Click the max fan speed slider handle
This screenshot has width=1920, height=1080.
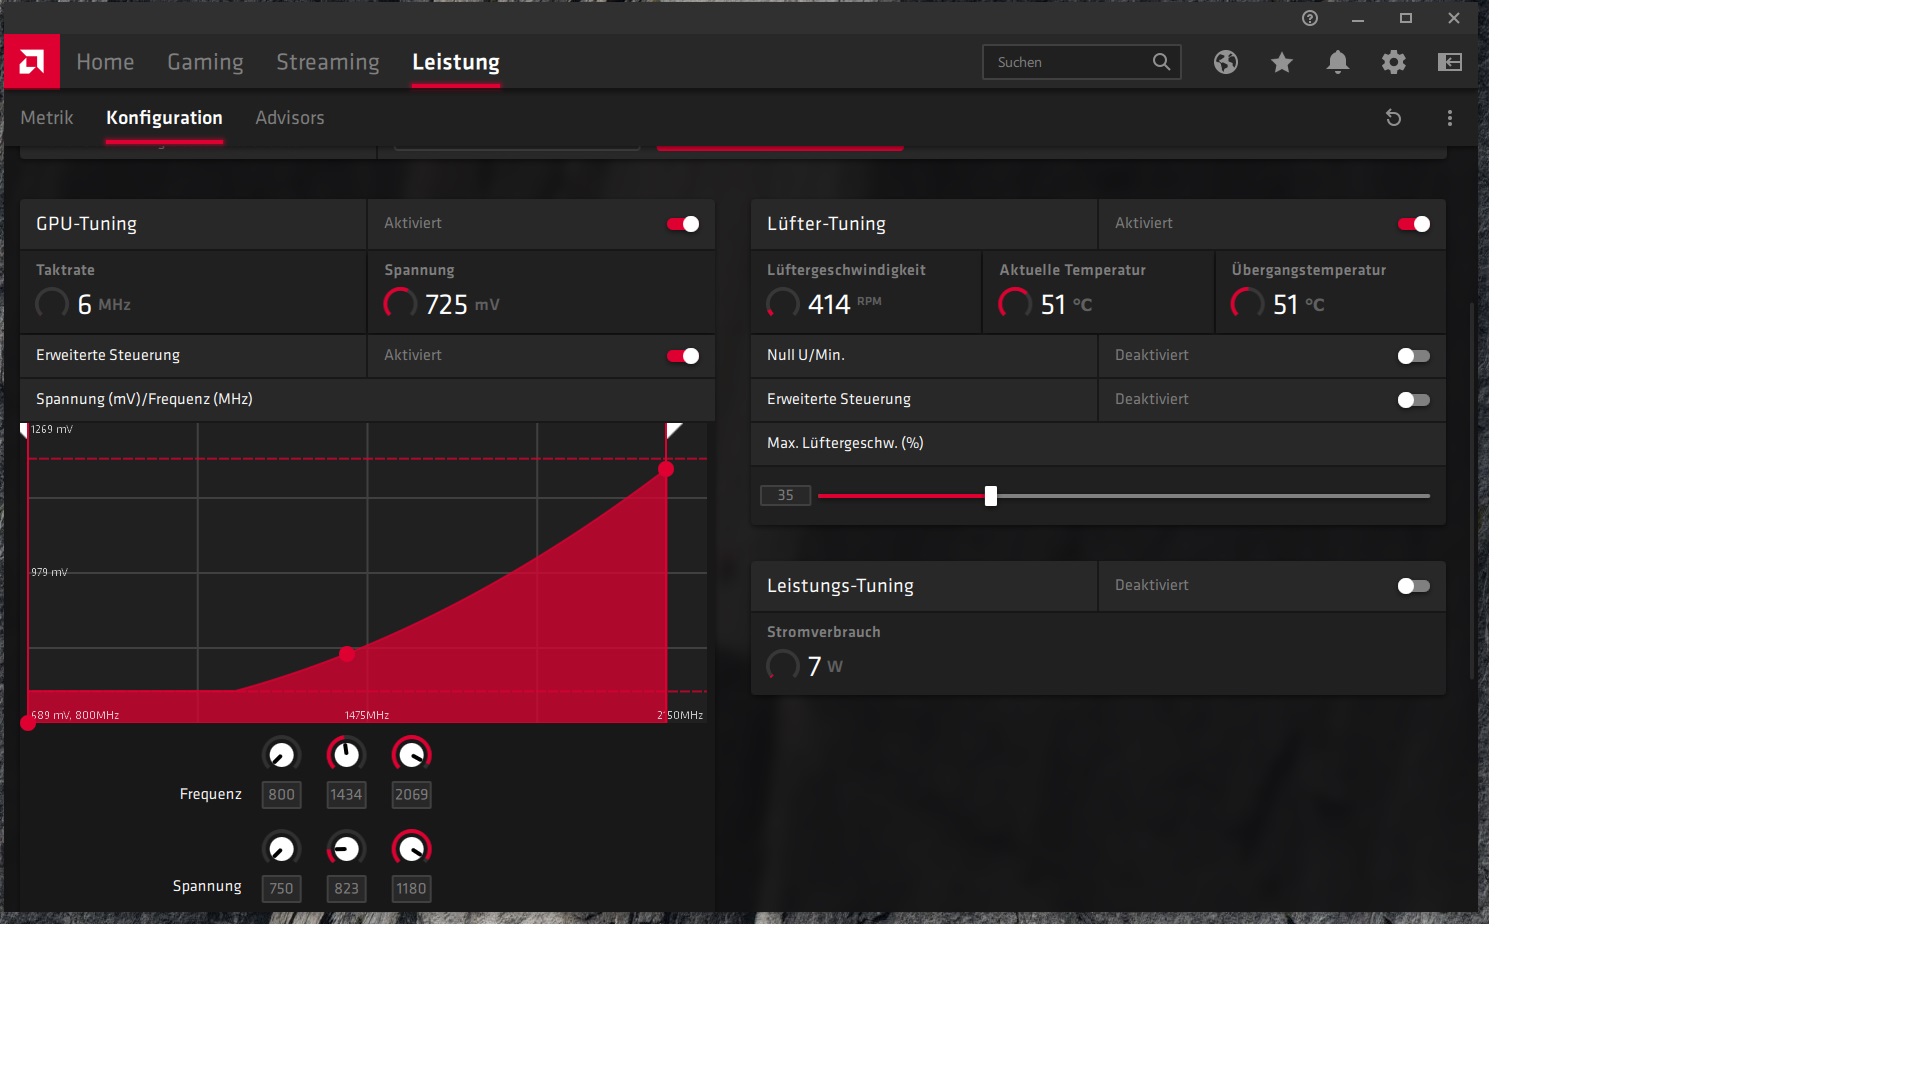click(x=991, y=496)
